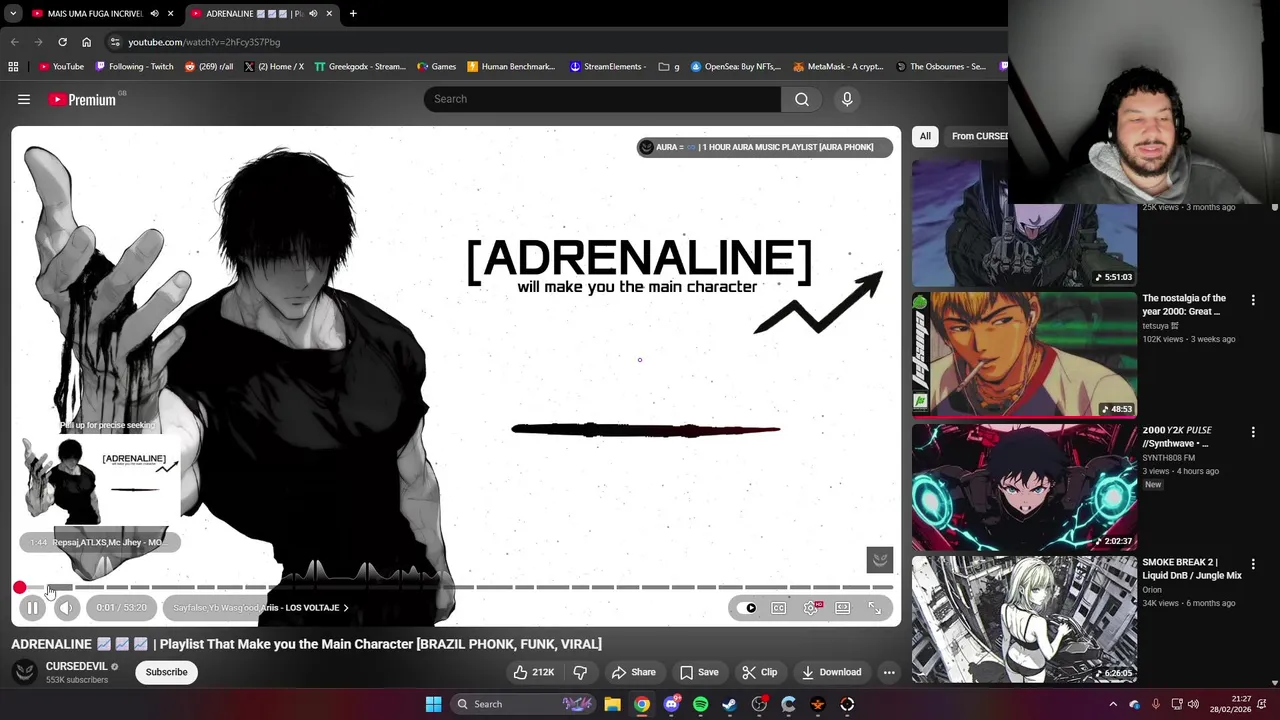Go to browser home page
This screenshot has width=1280, height=720.
[x=86, y=42]
